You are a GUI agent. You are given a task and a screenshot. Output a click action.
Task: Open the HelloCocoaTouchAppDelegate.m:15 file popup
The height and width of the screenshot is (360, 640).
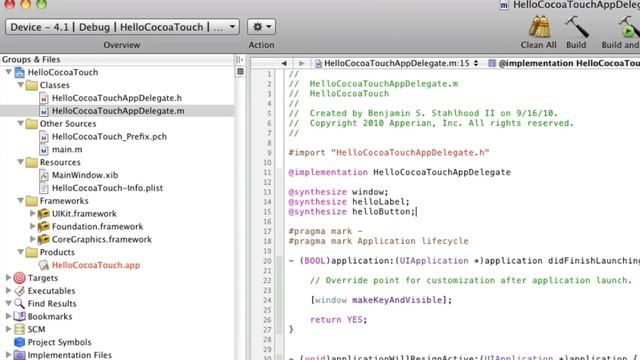tap(396, 63)
